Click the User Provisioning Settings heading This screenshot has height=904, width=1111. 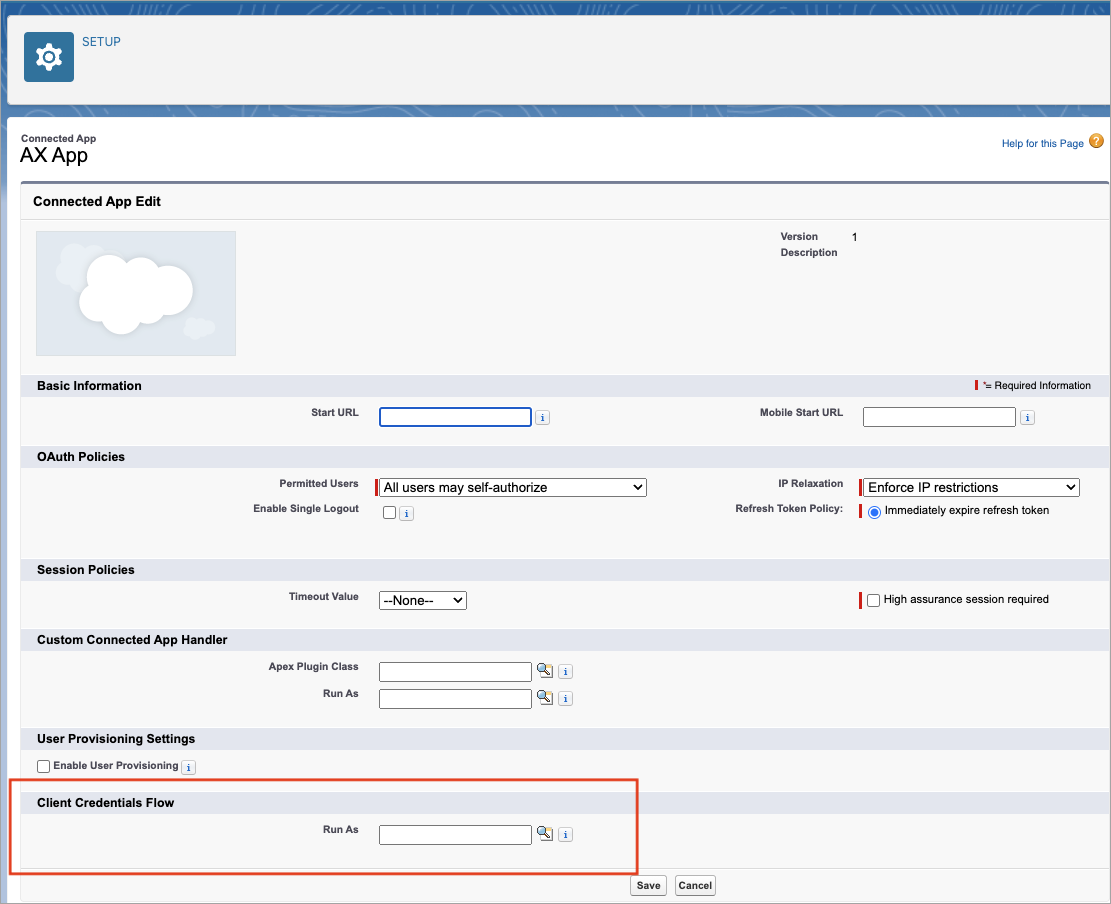click(x=116, y=738)
